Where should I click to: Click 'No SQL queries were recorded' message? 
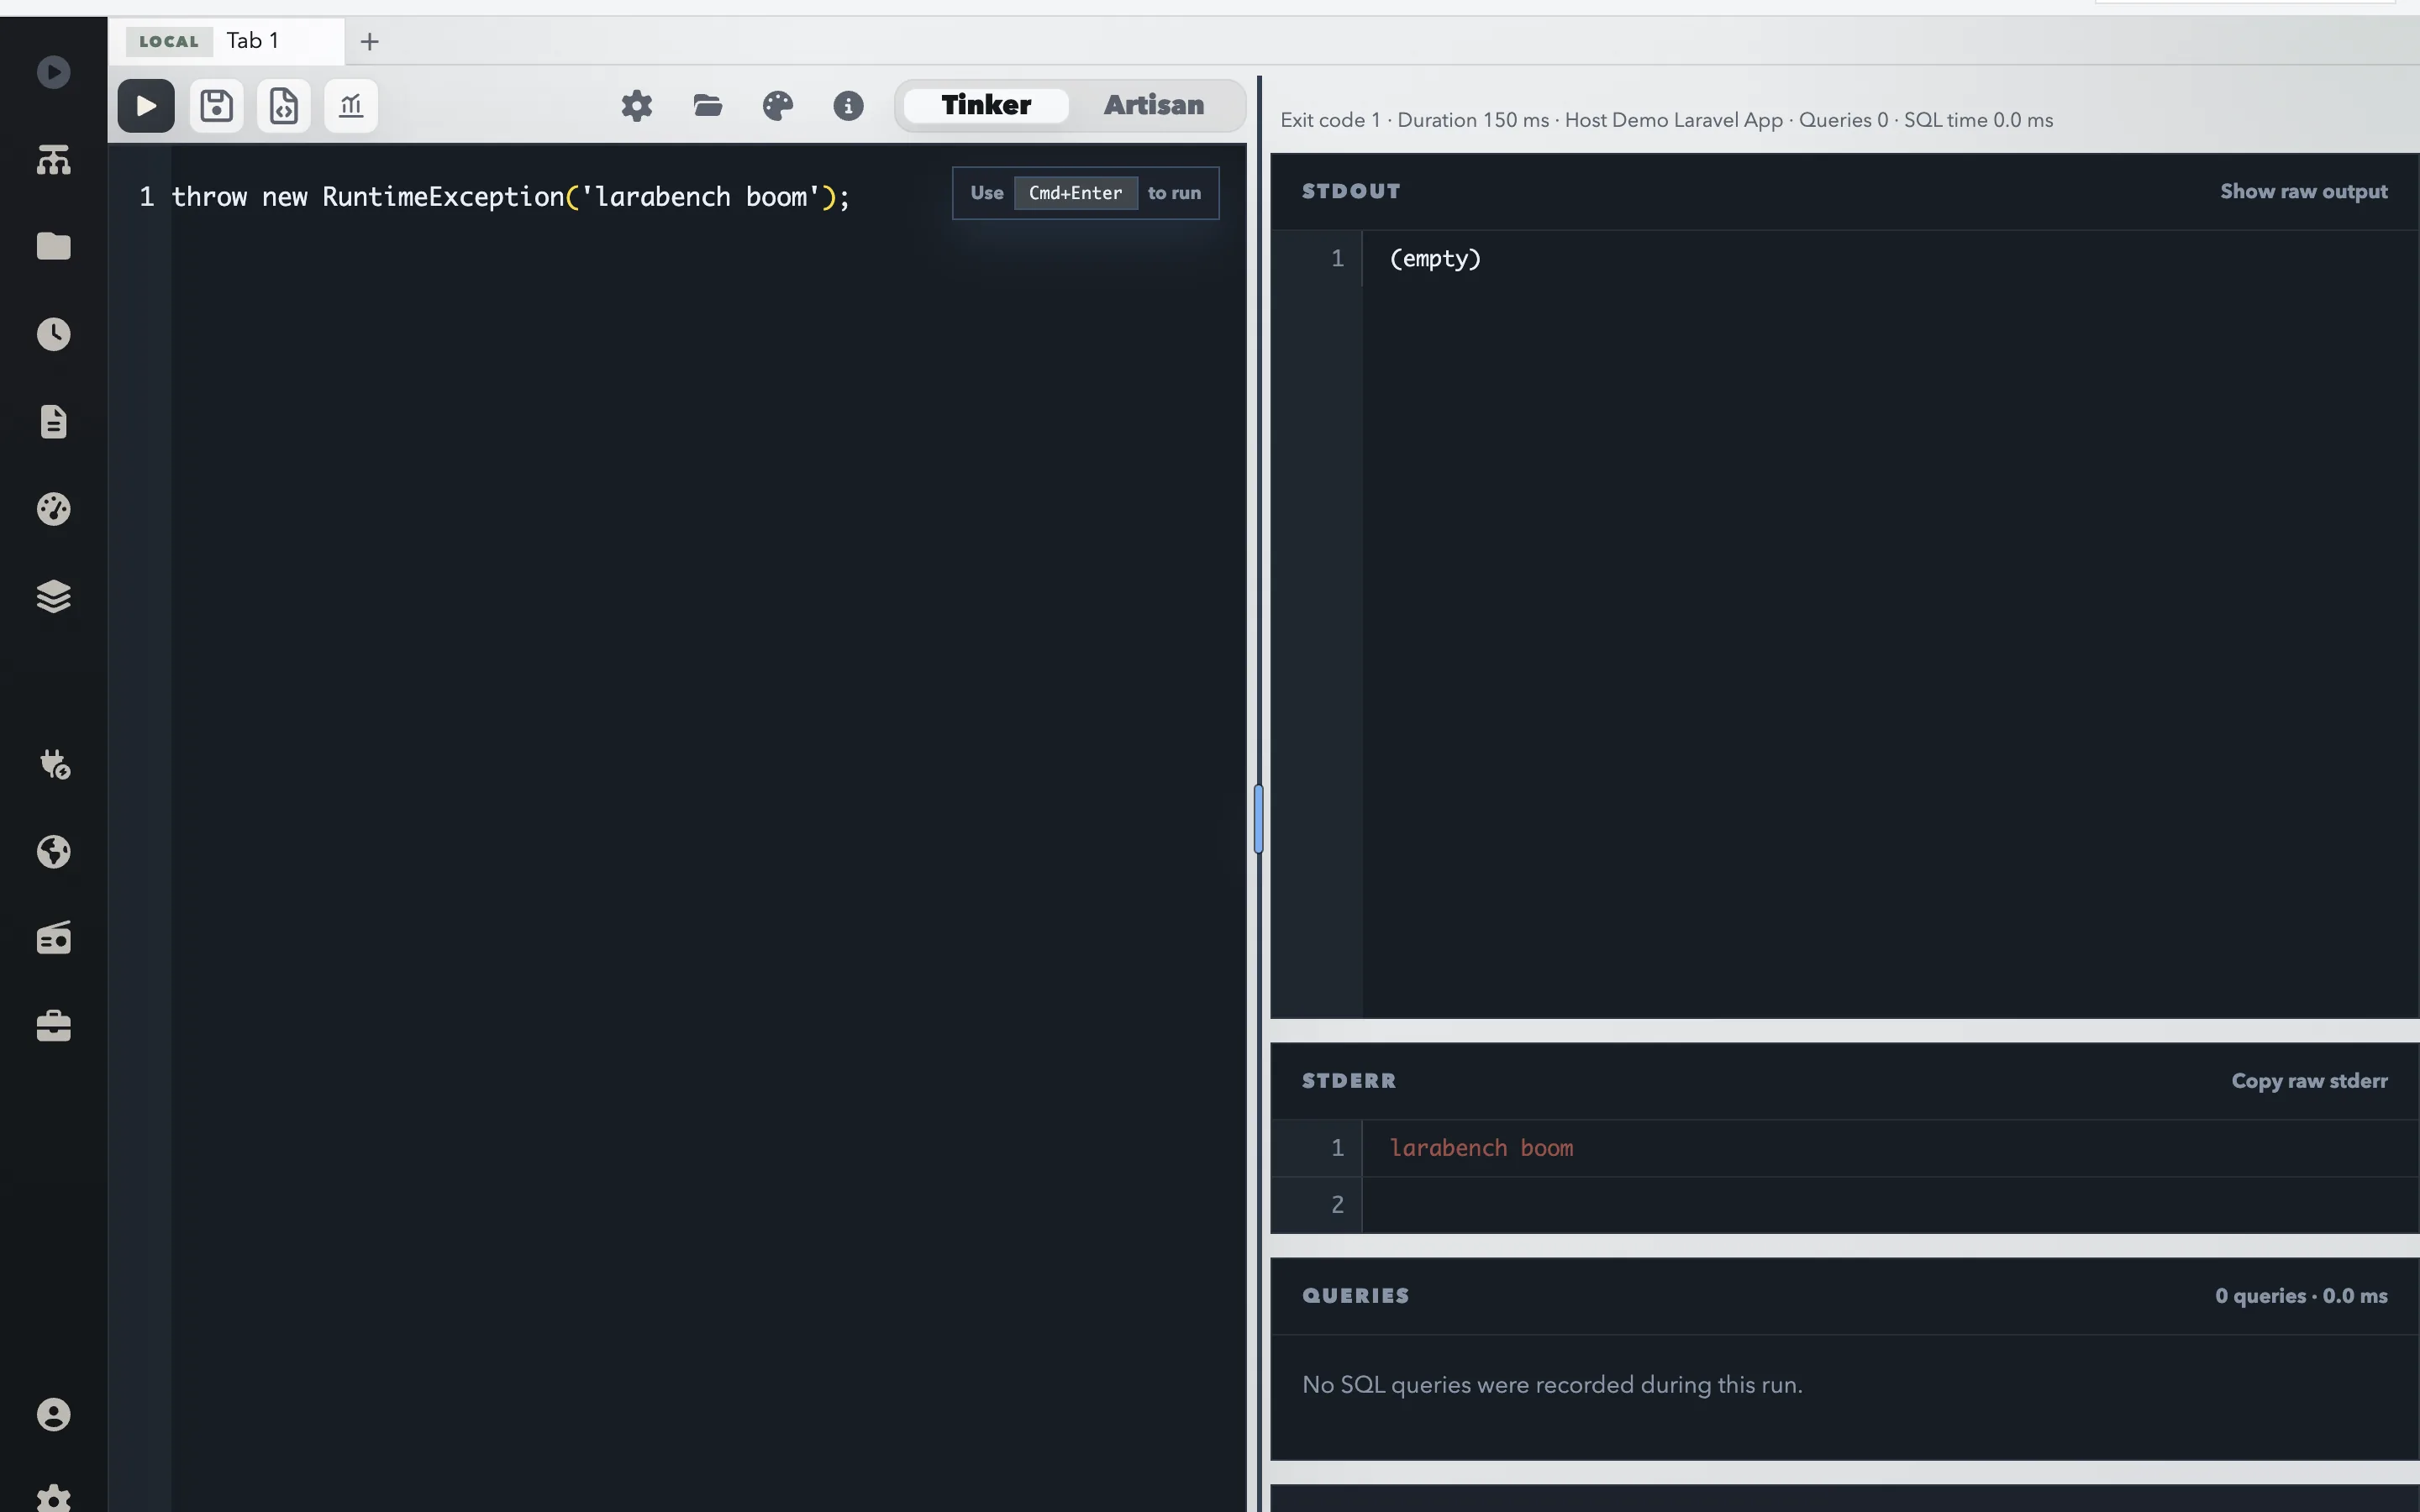[x=1552, y=1385]
